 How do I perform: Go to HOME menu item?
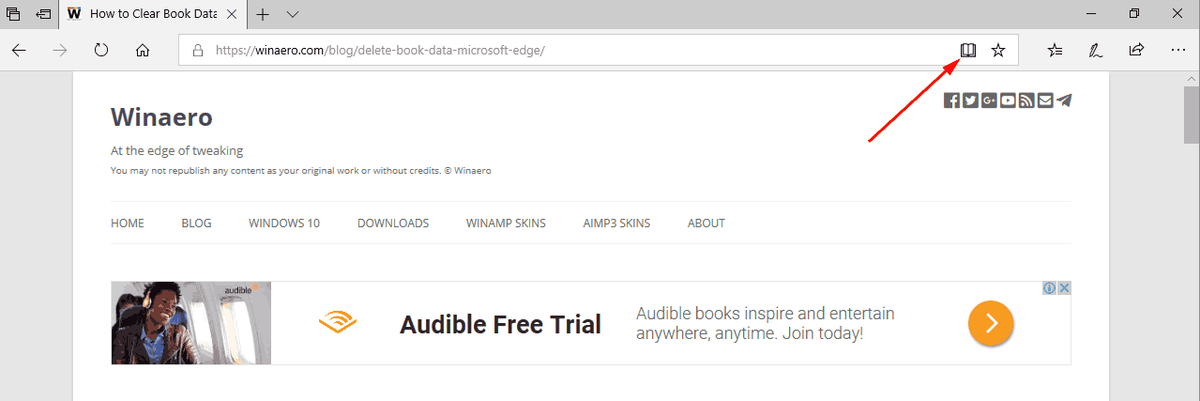click(127, 223)
